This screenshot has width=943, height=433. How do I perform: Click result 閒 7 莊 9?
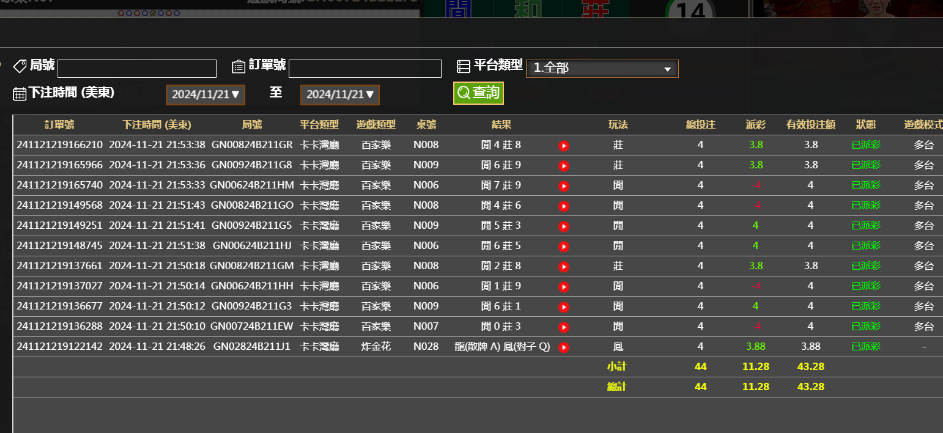click(501, 185)
